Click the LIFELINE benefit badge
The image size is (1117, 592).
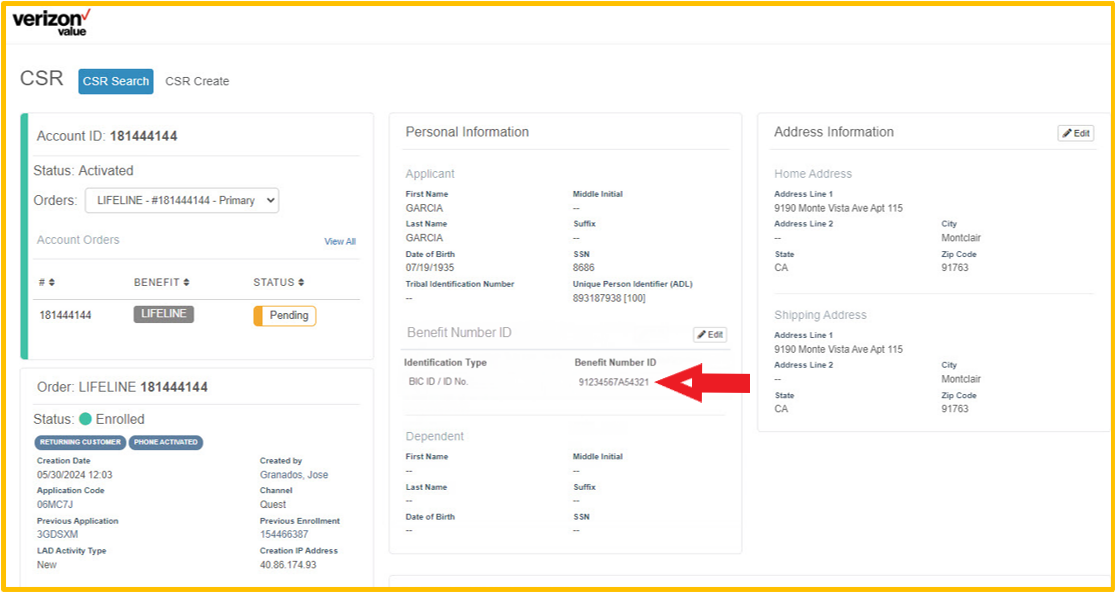click(164, 314)
